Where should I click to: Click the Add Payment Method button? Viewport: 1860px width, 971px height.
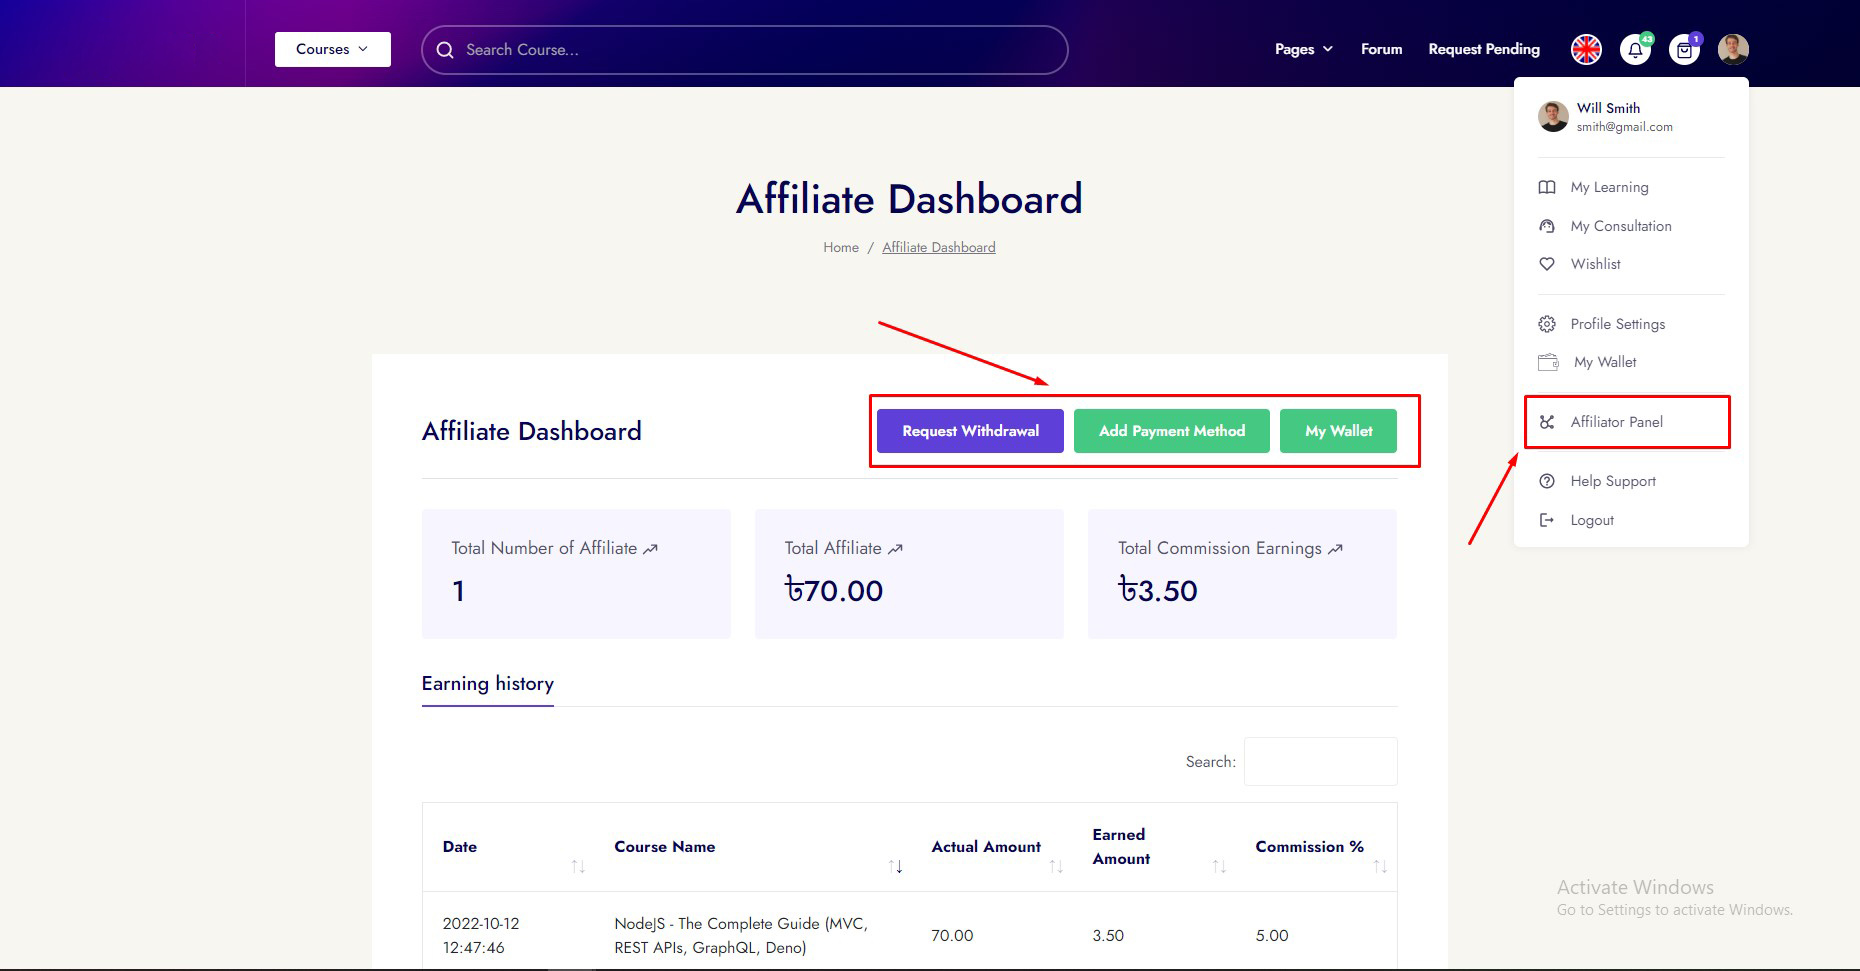[x=1171, y=431]
